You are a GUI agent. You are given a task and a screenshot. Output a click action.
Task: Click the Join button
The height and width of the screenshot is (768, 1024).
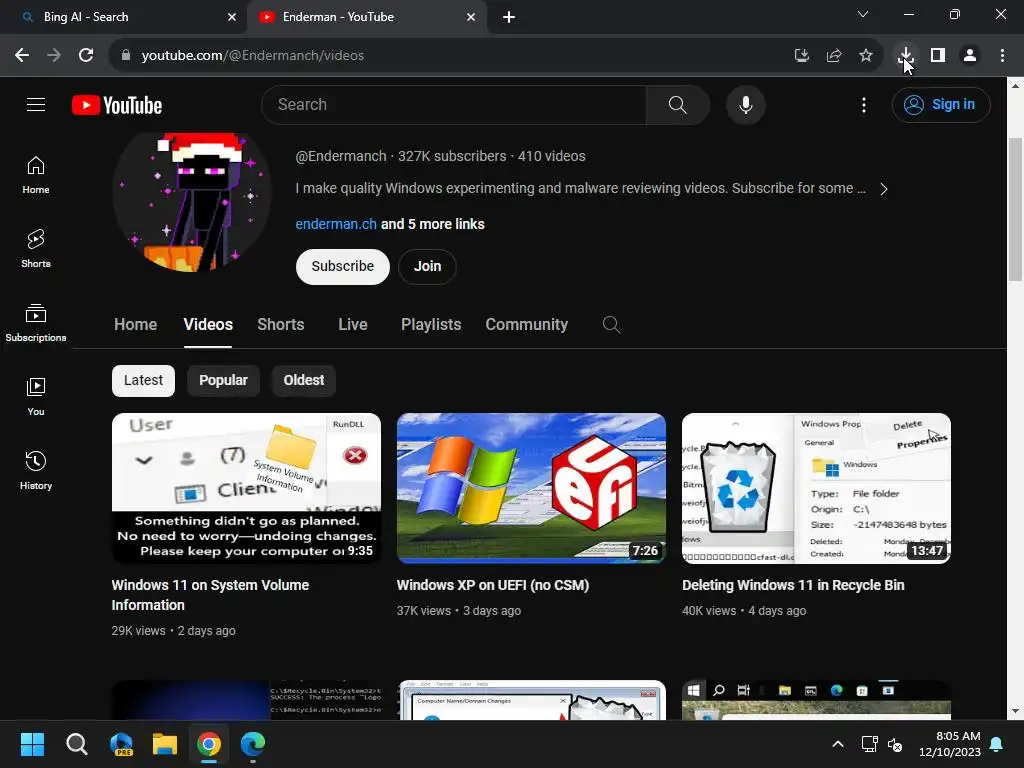pyautogui.click(x=427, y=266)
